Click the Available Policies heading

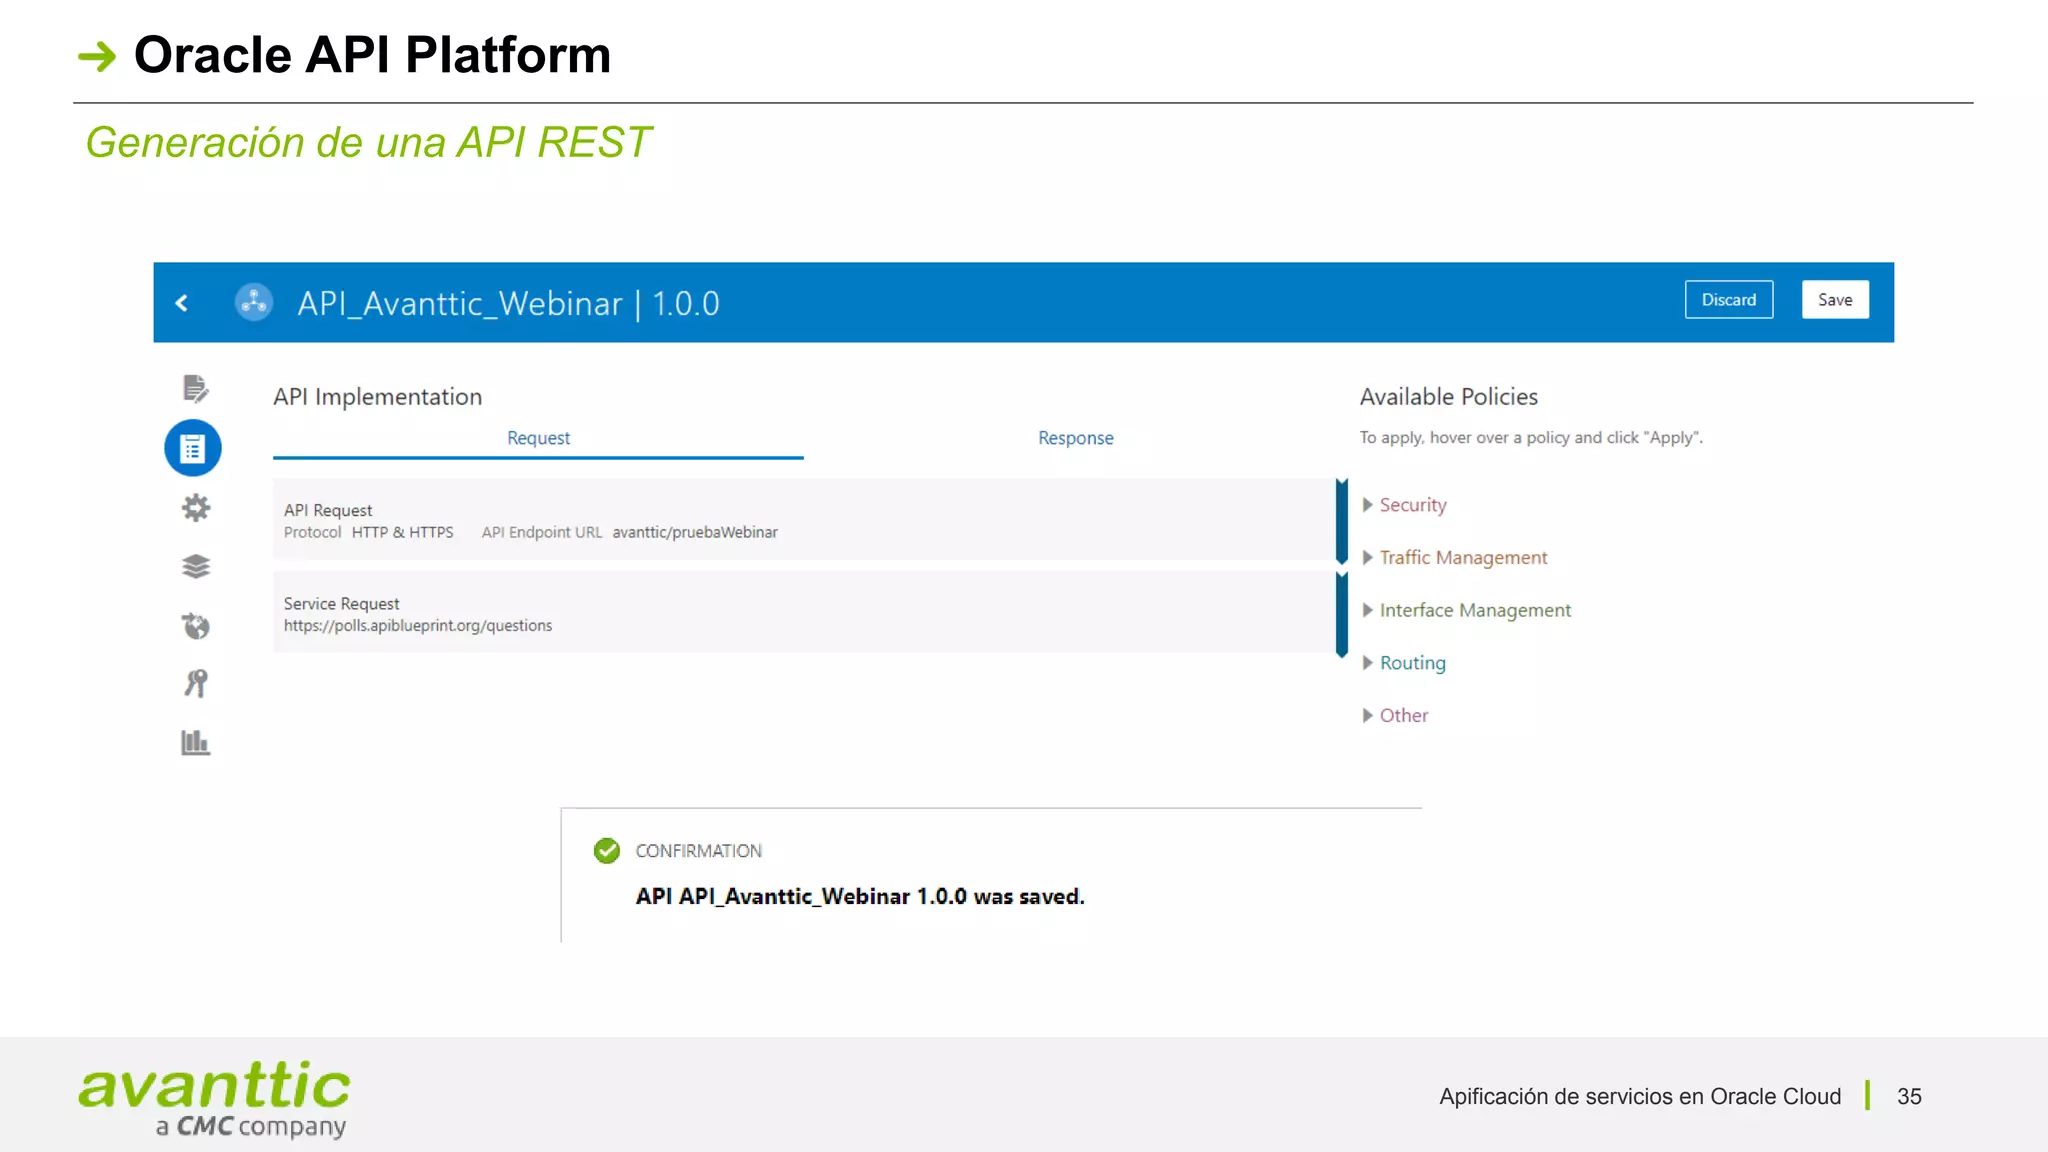[1449, 397]
